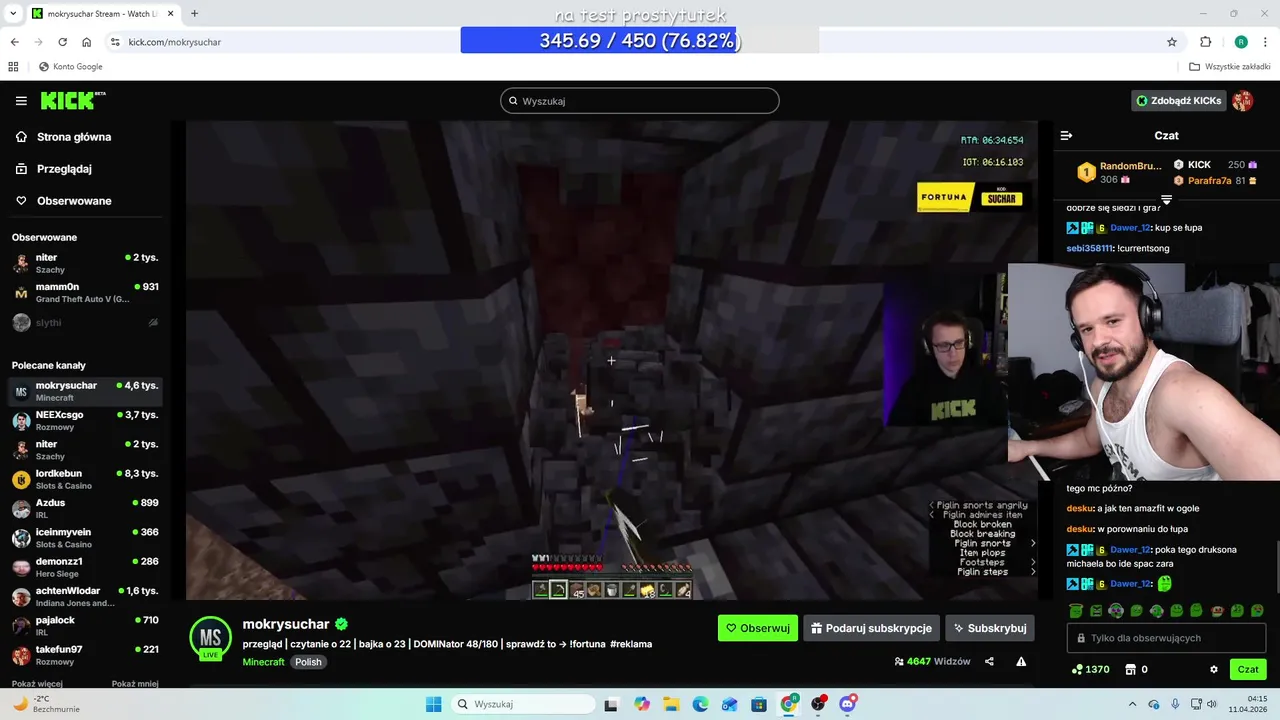Bookmark this page with the star icon
The image size is (1280, 720).
[x=1172, y=42]
